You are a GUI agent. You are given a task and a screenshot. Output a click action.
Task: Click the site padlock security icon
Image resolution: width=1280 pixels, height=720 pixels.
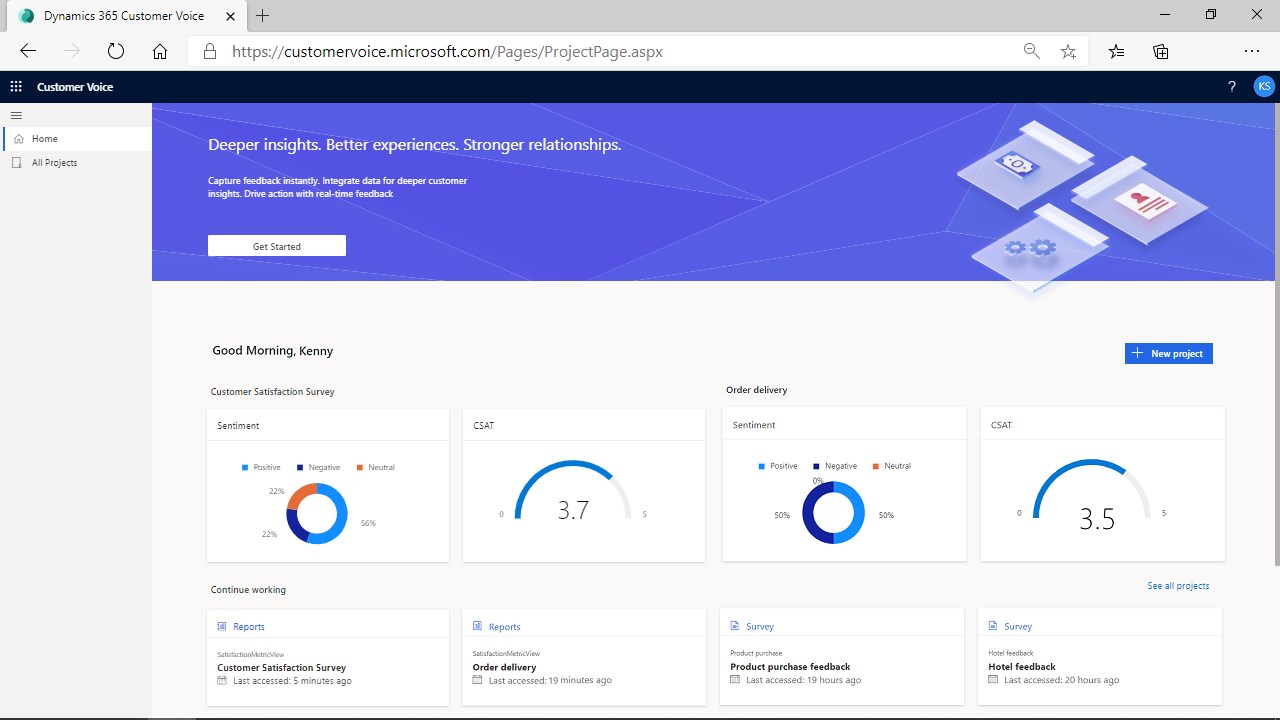pos(209,51)
